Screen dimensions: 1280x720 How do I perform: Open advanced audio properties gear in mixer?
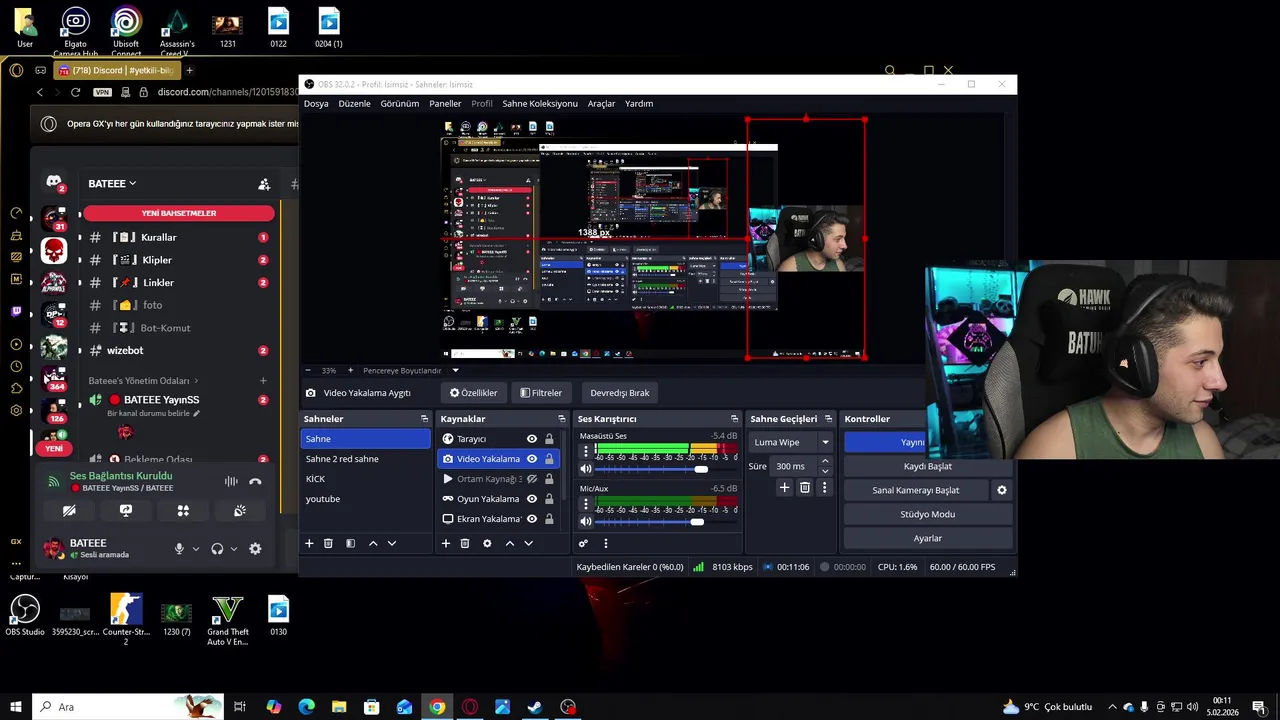click(583, 543)
